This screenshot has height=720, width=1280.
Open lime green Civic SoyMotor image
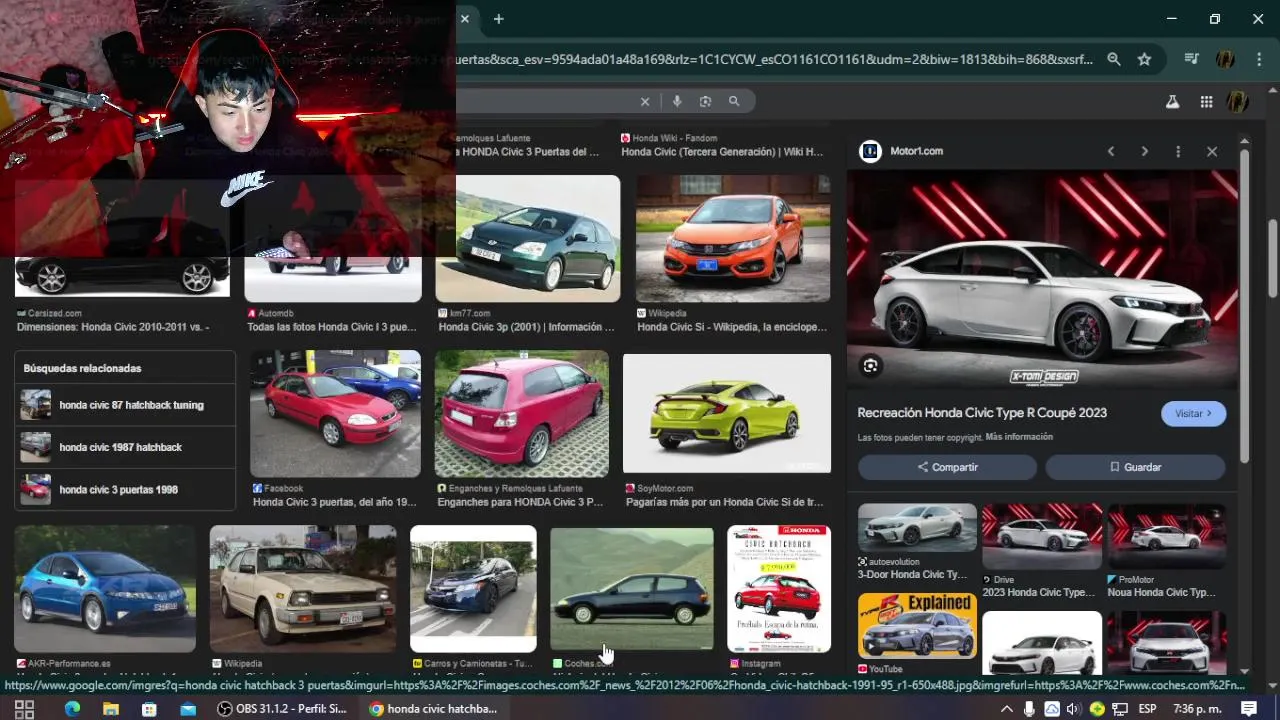click(727, 413)
